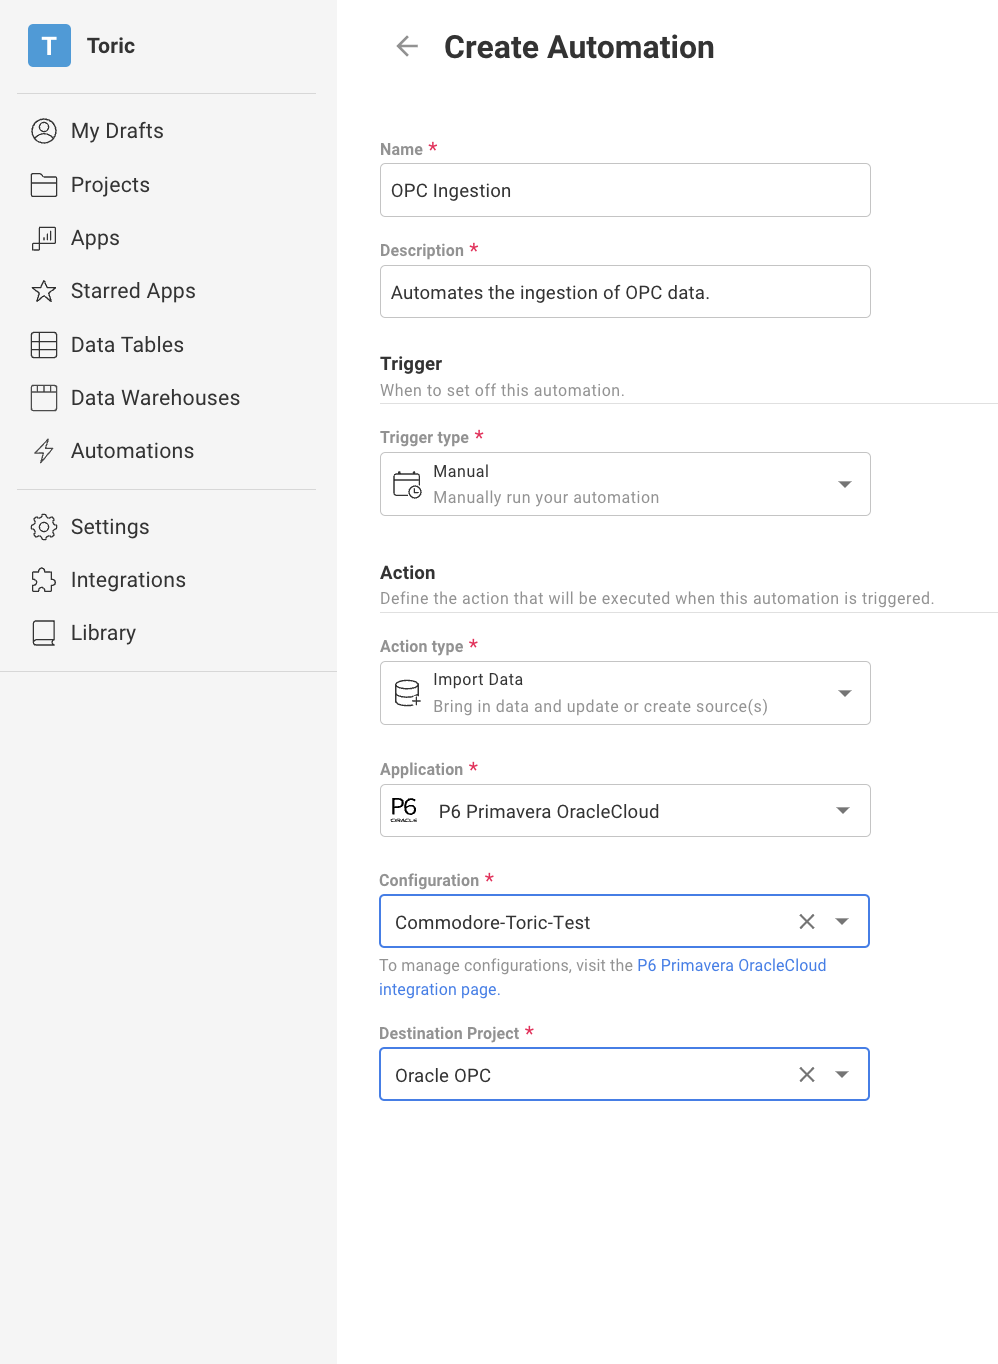The image size is (998, 1364).
Task: Click the Integrations puzzle piece icon
Action: [44, 580]
